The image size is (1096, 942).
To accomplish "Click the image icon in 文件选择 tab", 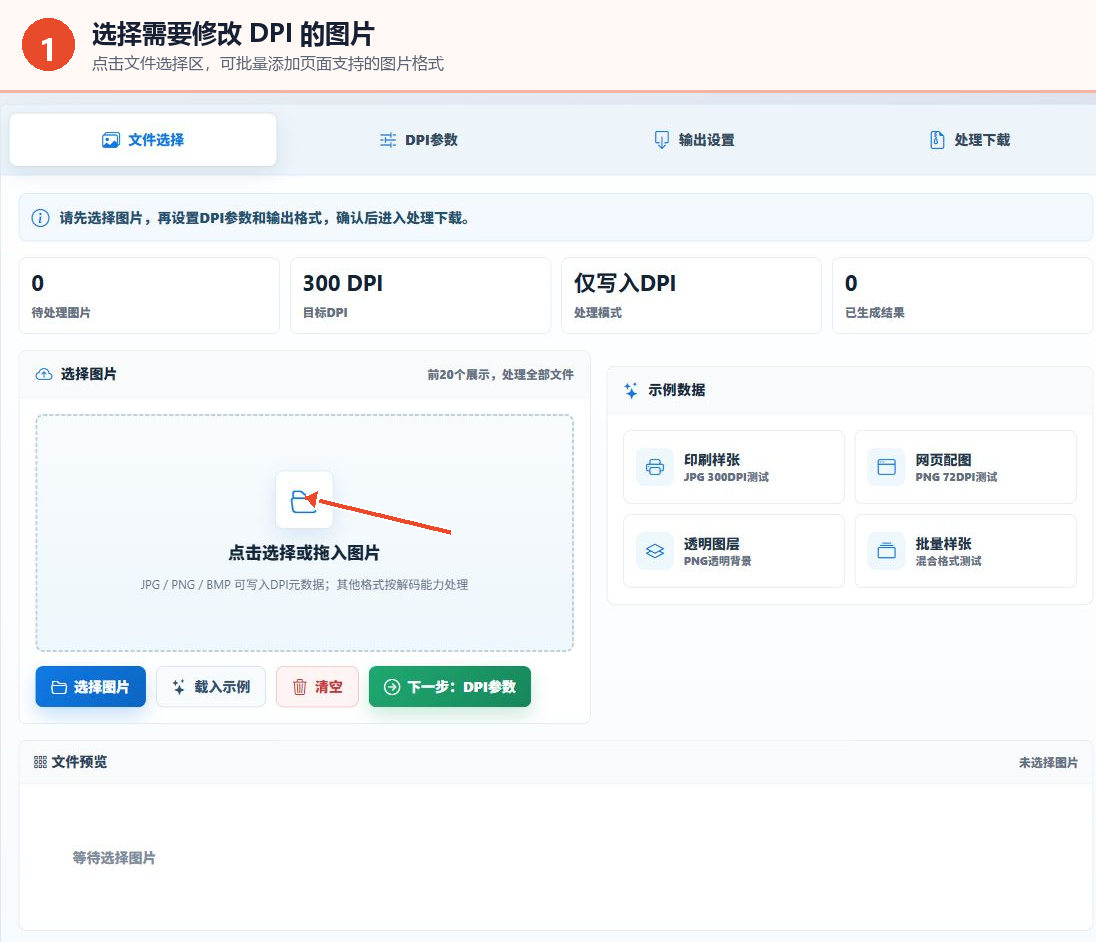I will [x=110, y=140].
